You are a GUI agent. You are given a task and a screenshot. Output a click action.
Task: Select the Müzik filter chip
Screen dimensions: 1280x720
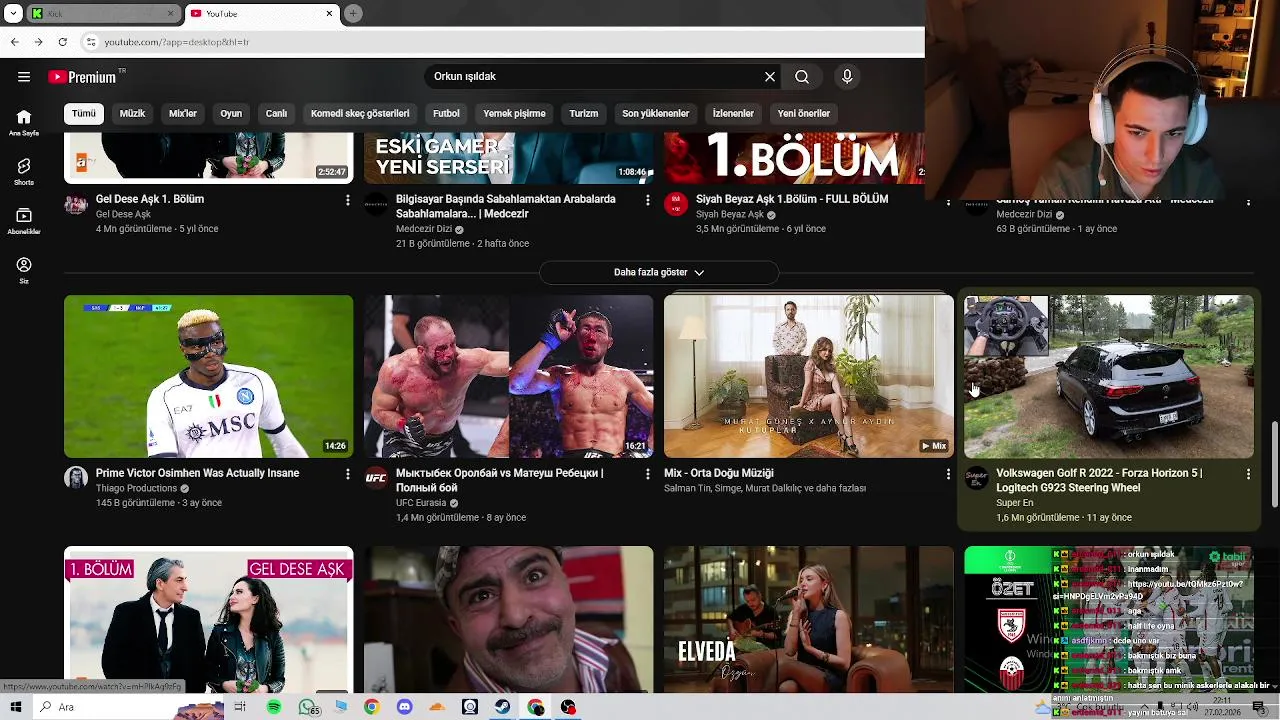[x=132, y=114]
